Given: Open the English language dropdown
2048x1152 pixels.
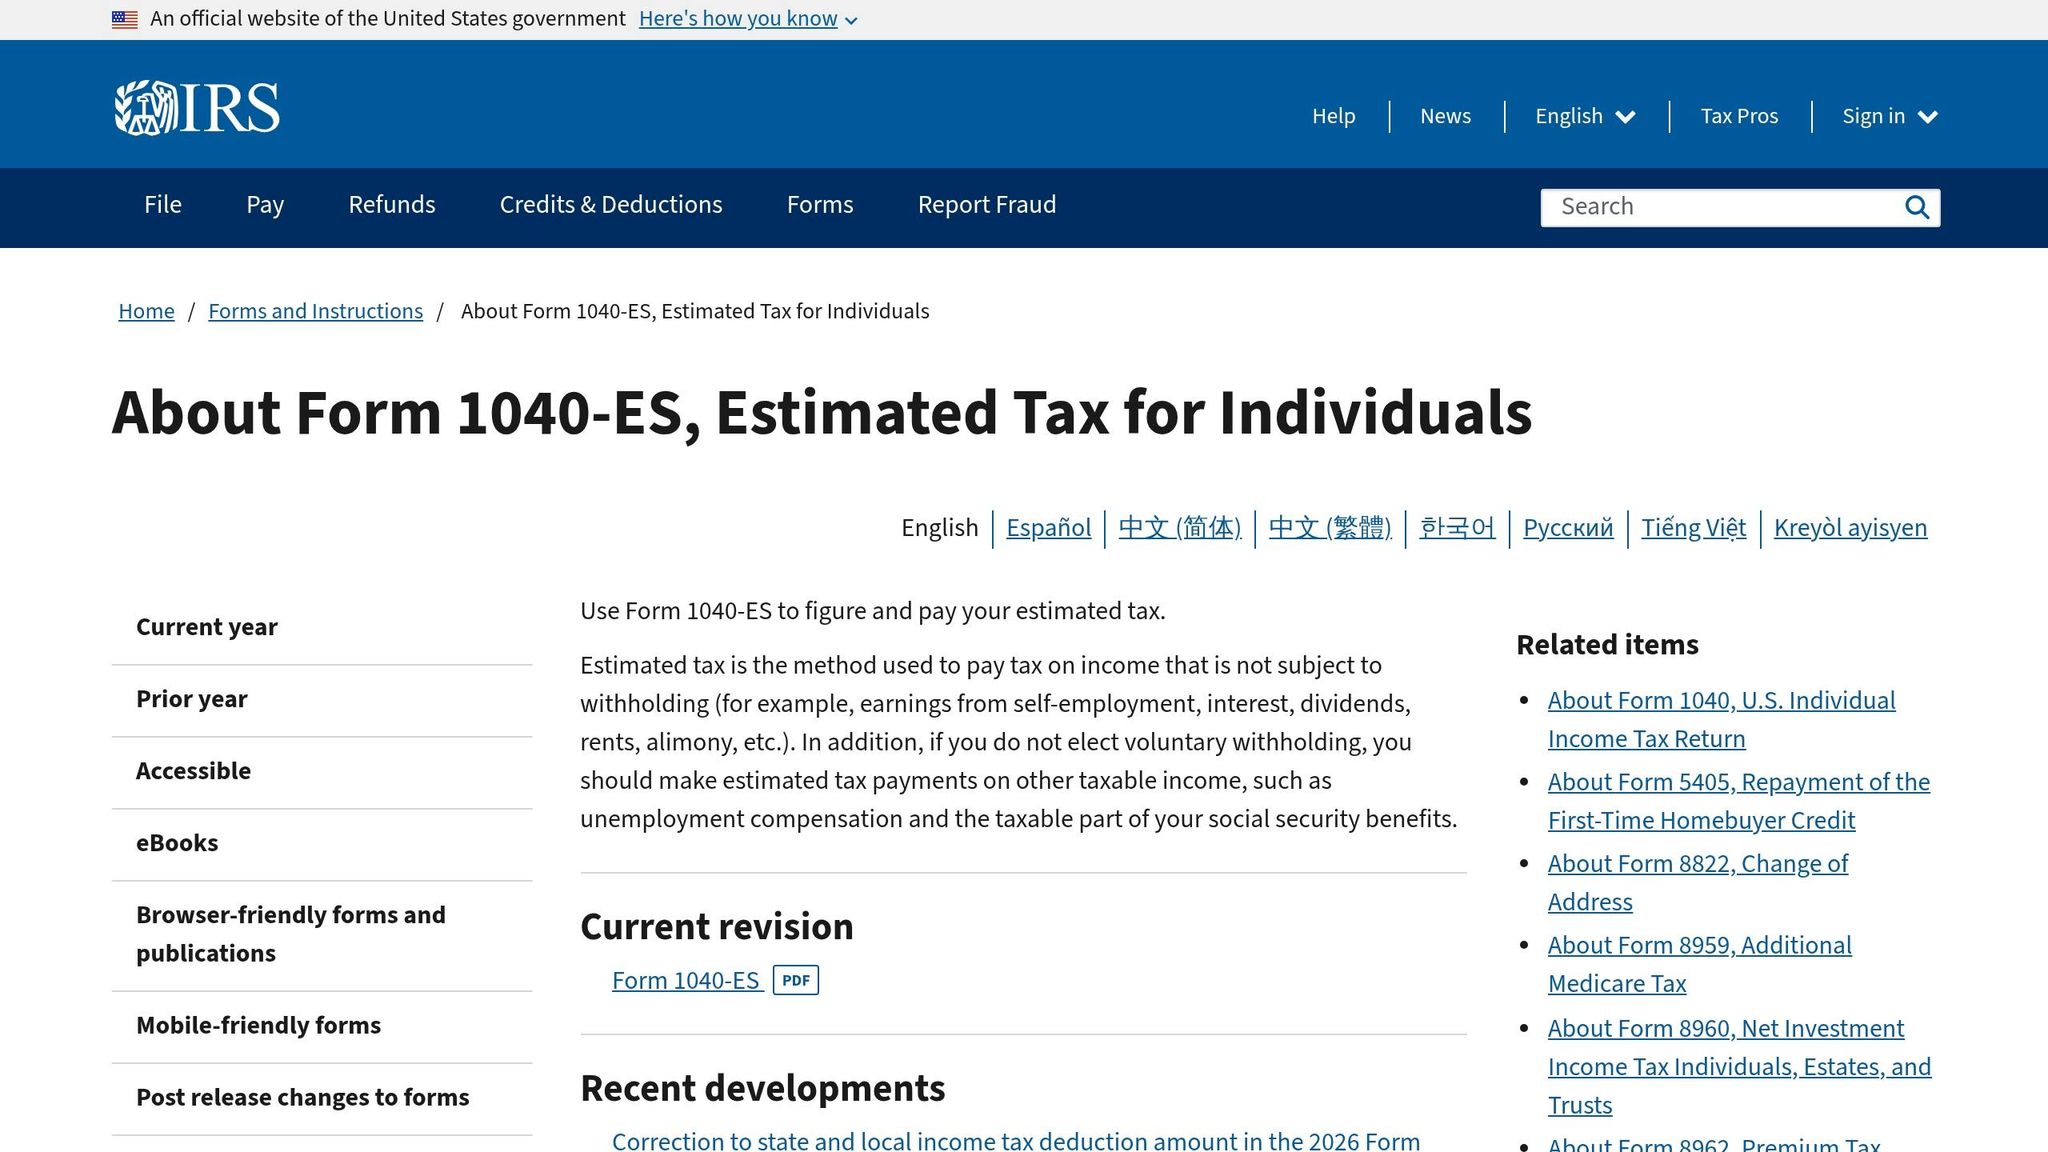Looking at the screenshot, I should (1585, 116).
